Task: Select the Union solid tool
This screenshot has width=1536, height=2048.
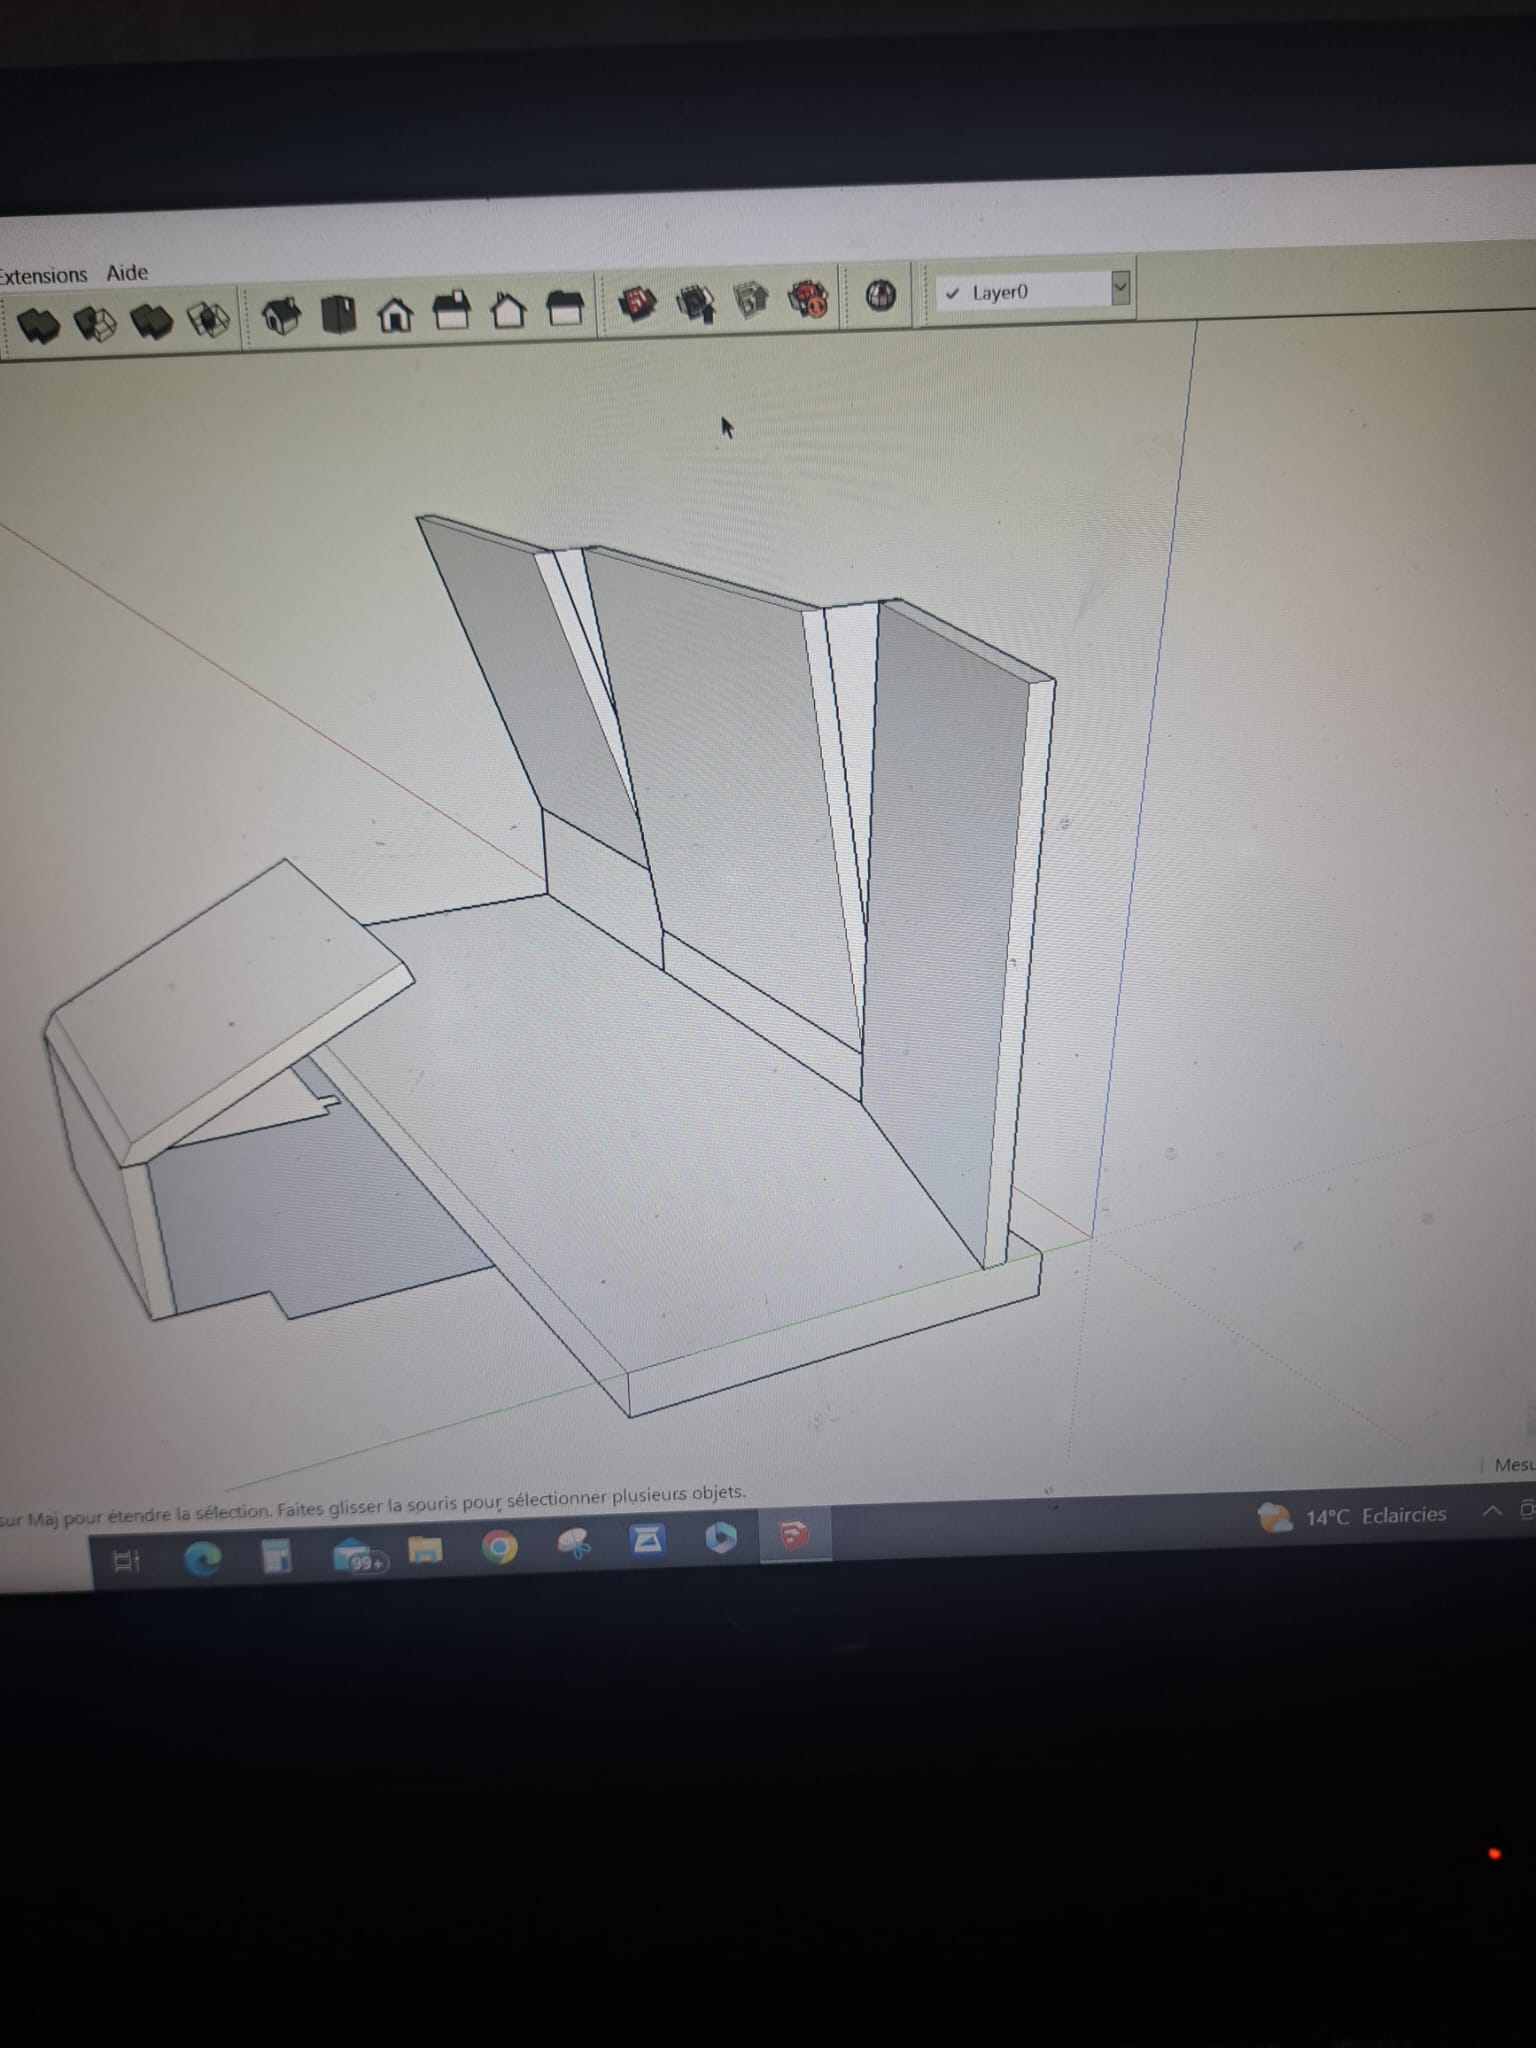Action: coord(37,324)
